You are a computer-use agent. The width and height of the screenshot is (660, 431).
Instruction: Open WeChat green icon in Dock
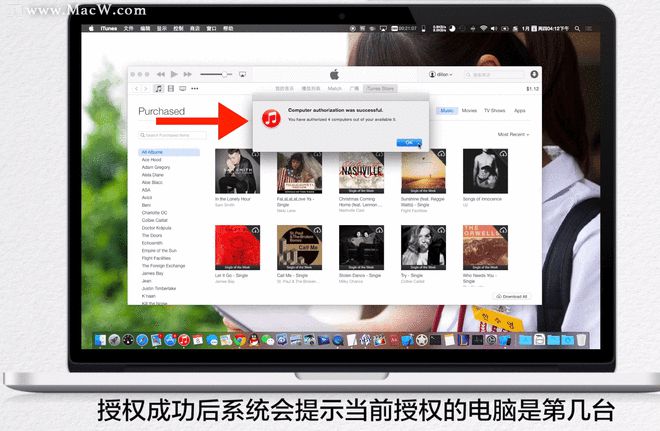point(268,340)
